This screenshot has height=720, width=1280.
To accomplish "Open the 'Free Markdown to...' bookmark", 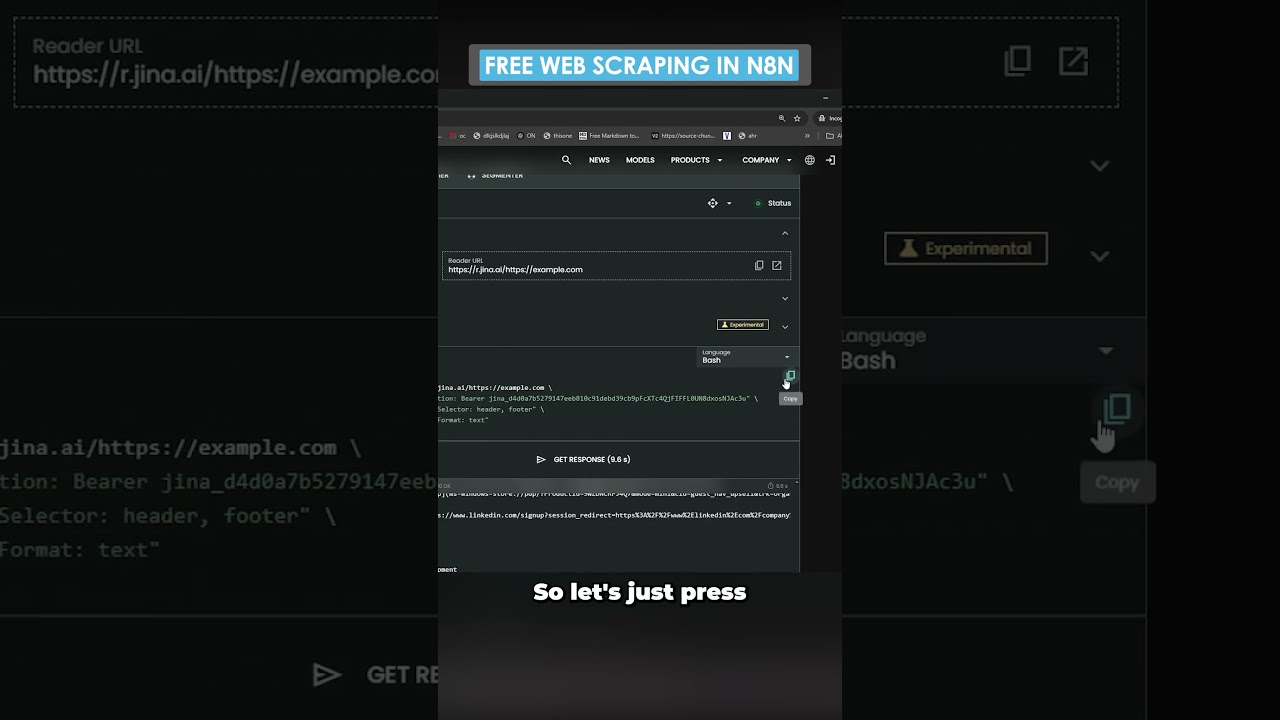I will [x=609, y=136].
